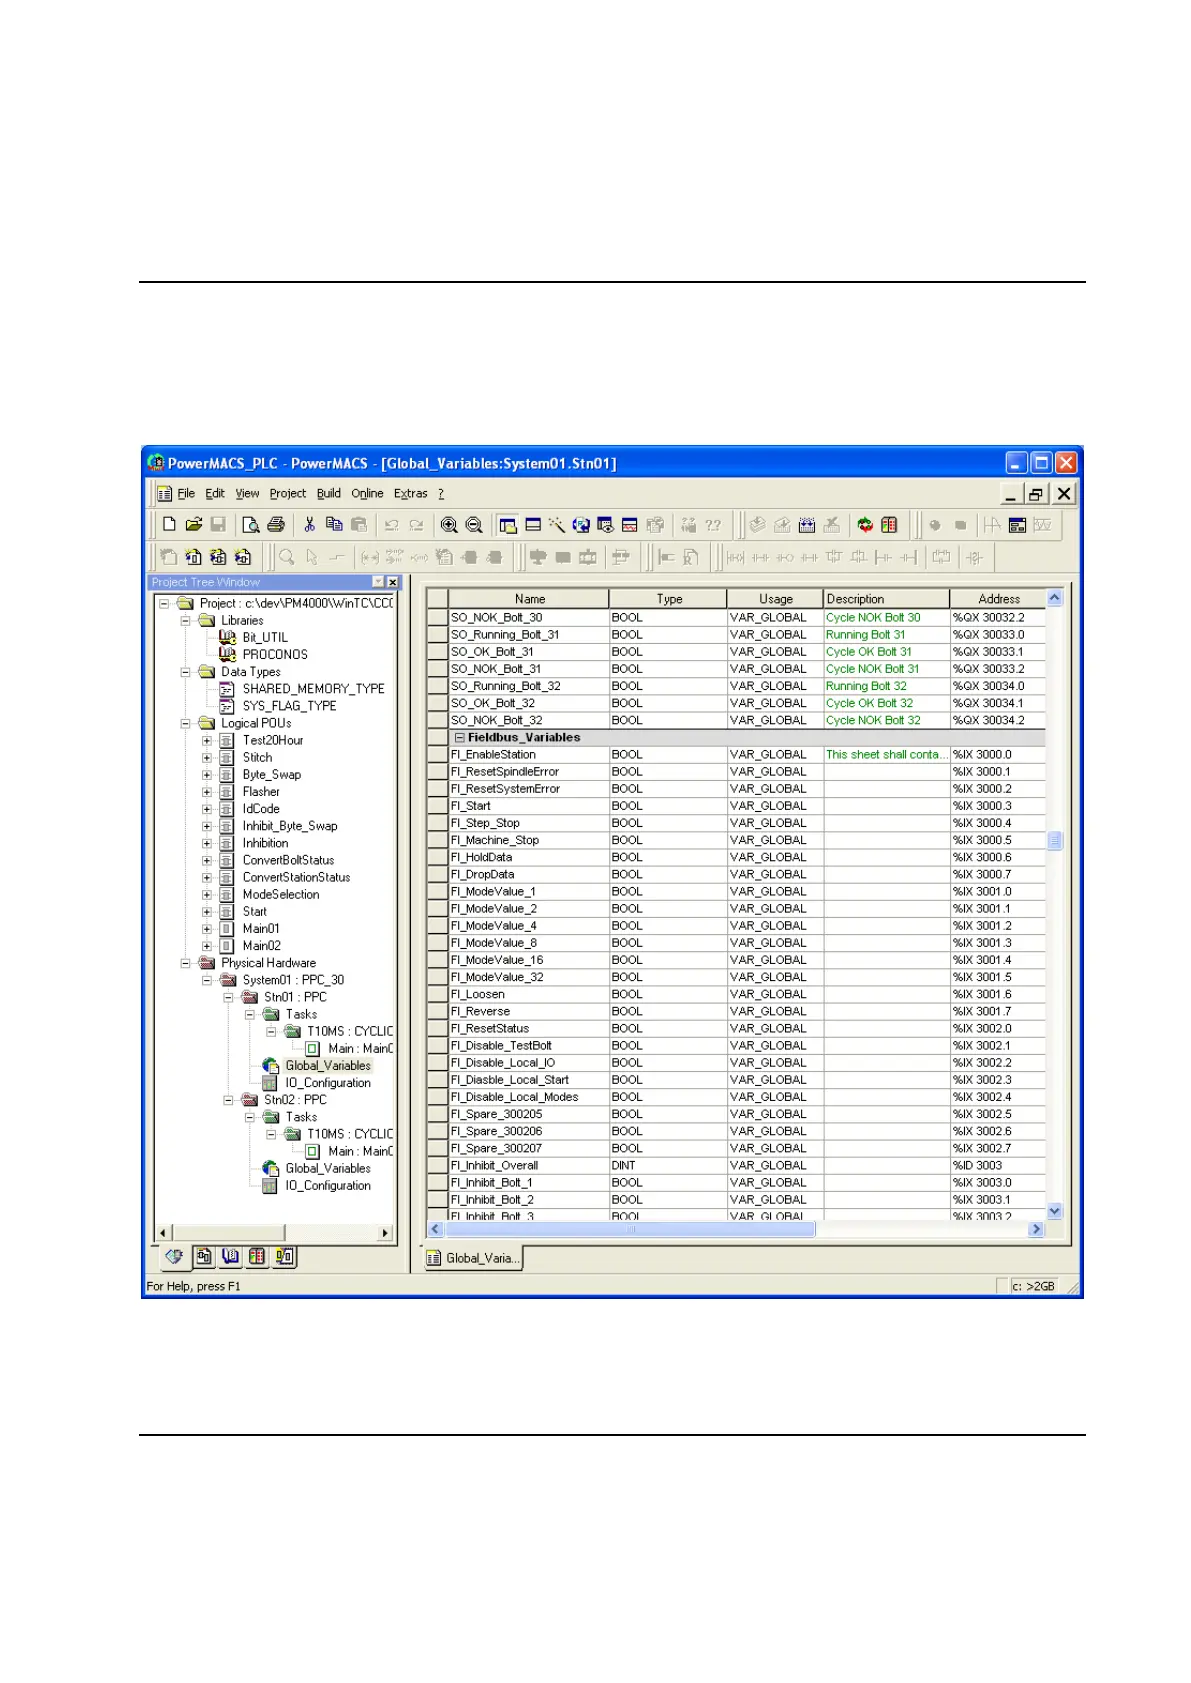1191x1683 pixels.
Task: Click the Save diskette toolbar icon
Action: tap(218, 524)
